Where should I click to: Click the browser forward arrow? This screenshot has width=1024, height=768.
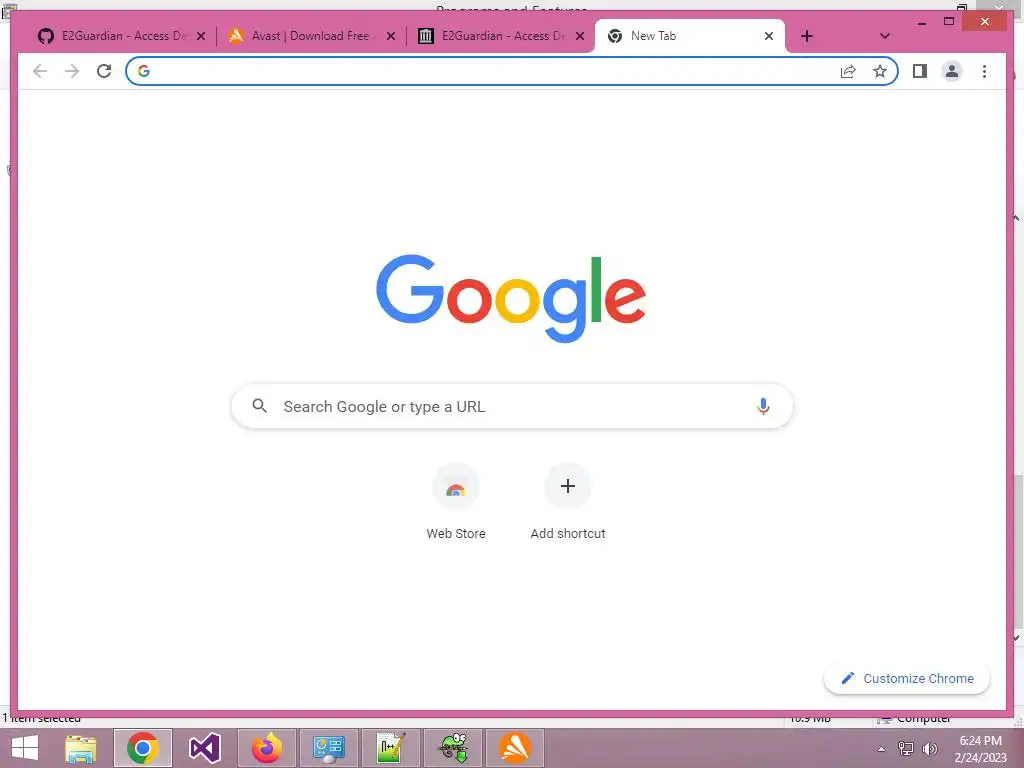[72, 71]
